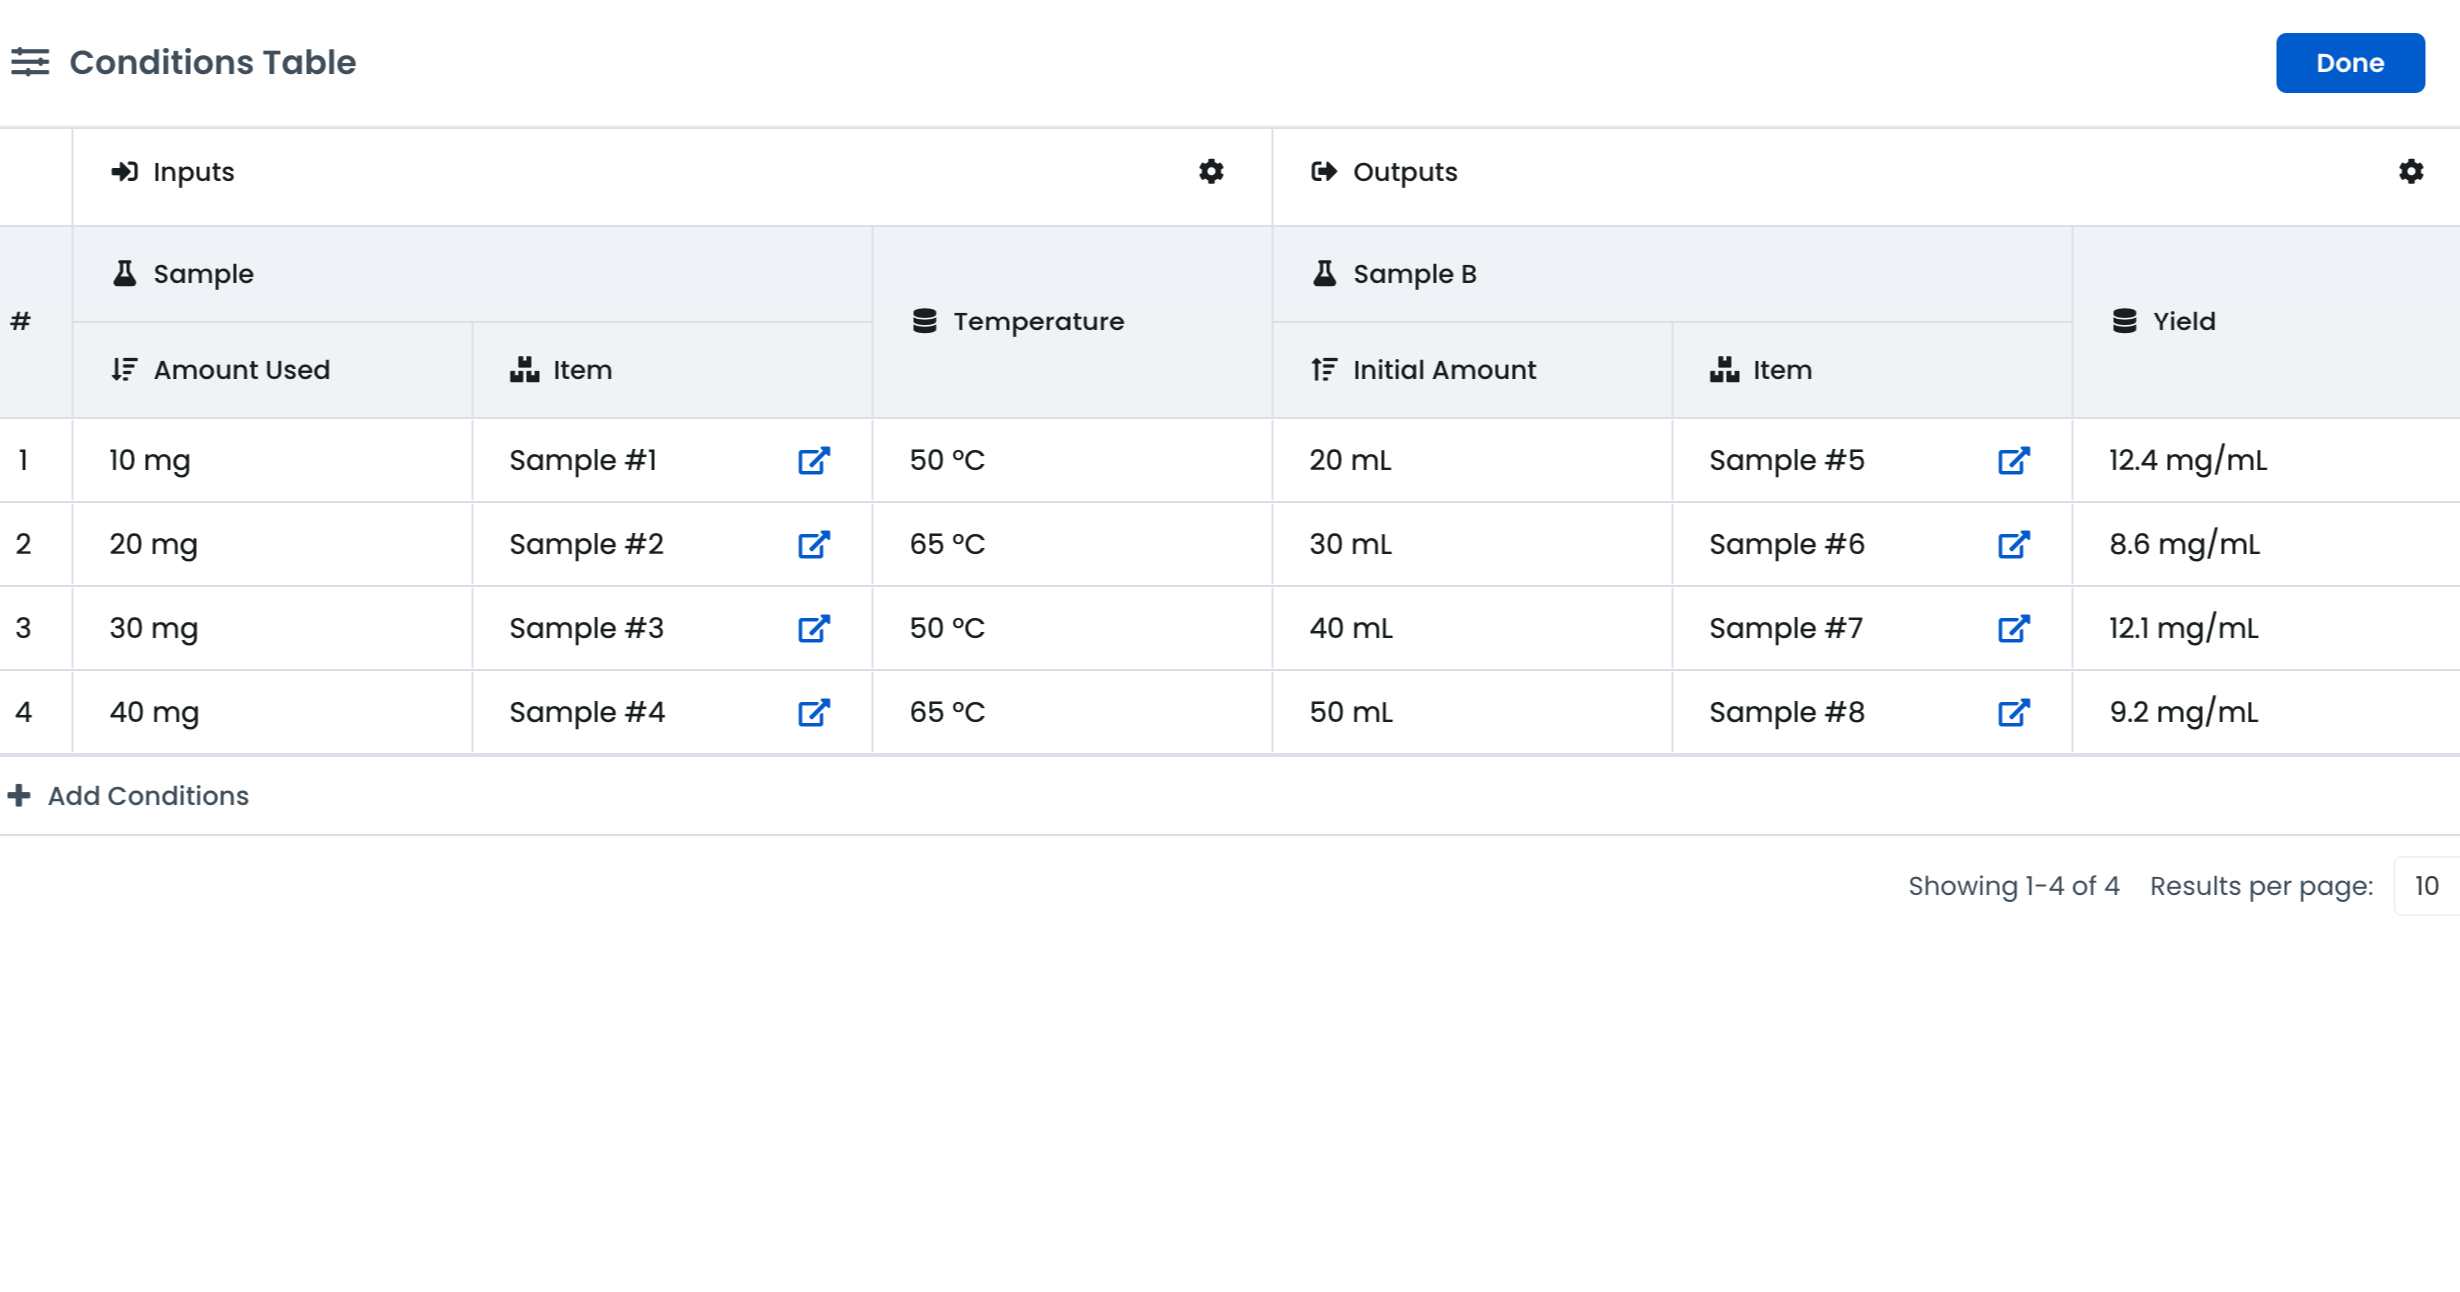Open Sample #3 external link icon

point(813,629)
